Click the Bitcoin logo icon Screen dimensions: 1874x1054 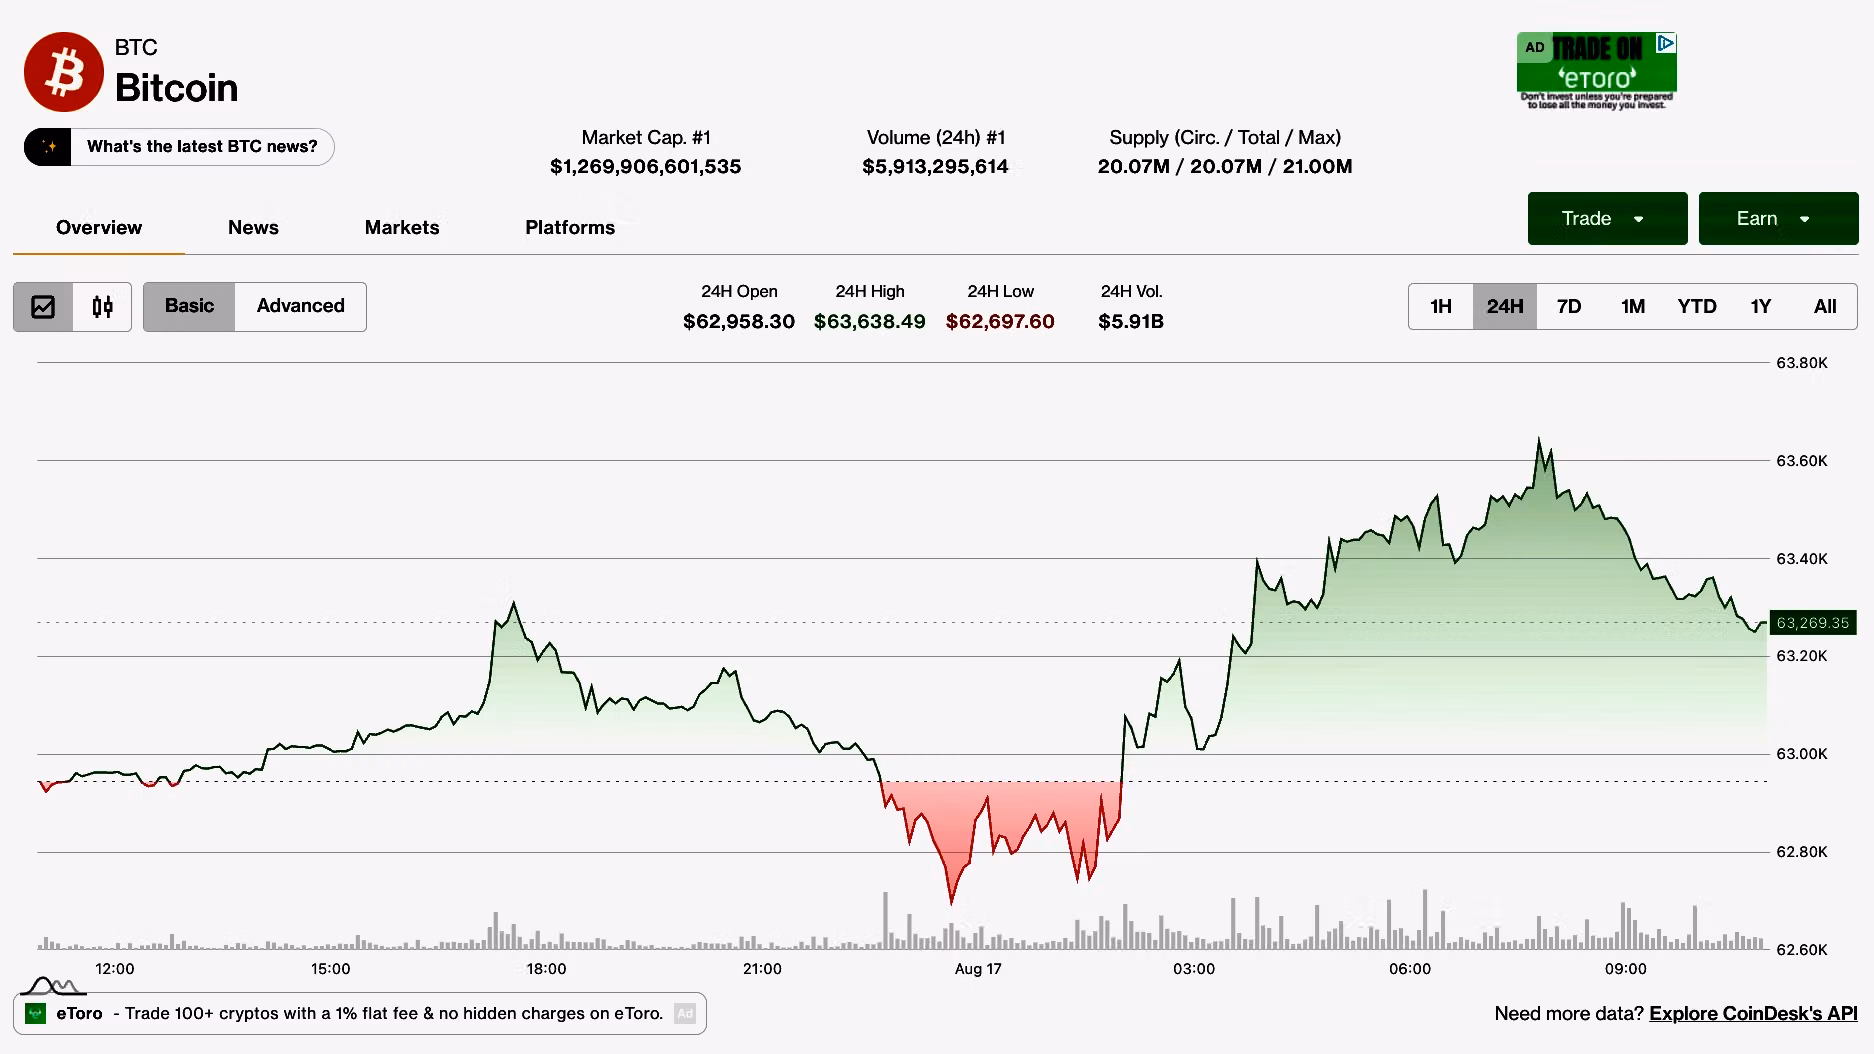coord(64,72)
